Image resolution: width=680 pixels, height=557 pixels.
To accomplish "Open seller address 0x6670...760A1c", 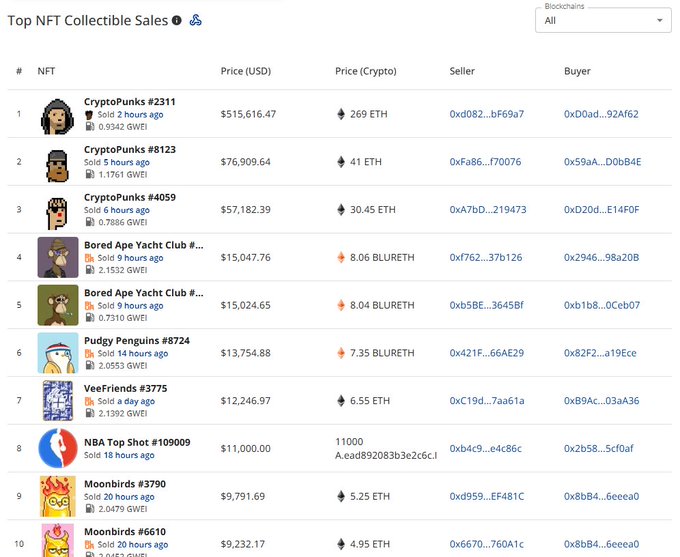I will pos(487,544).
